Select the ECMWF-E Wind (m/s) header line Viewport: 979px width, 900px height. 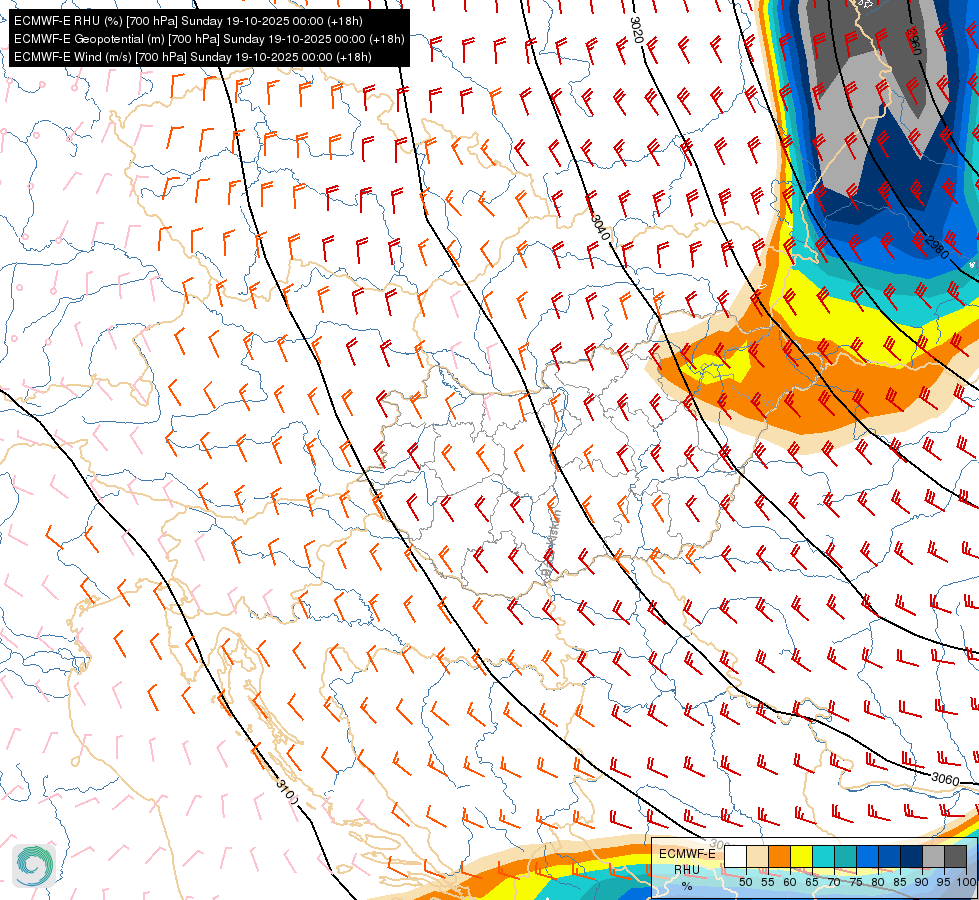click(x=193, y=57)
